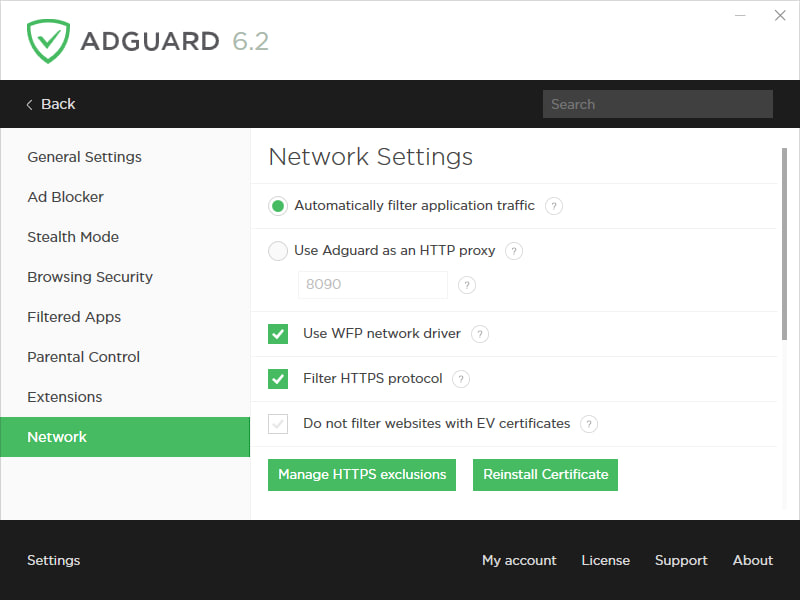This screenshot has width=800, height=600.
Task: Disable Filter HTTPS protocol checkbox
Action: click(278, 379)
